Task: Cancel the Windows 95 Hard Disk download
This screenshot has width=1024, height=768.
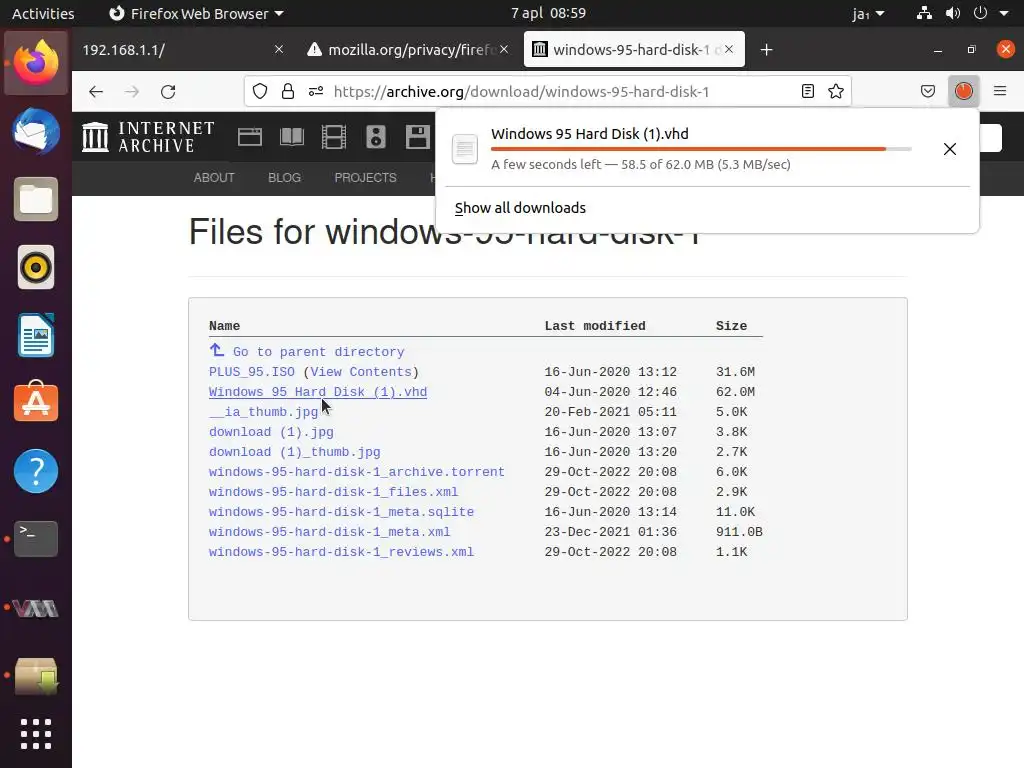Action: [950, 149]
